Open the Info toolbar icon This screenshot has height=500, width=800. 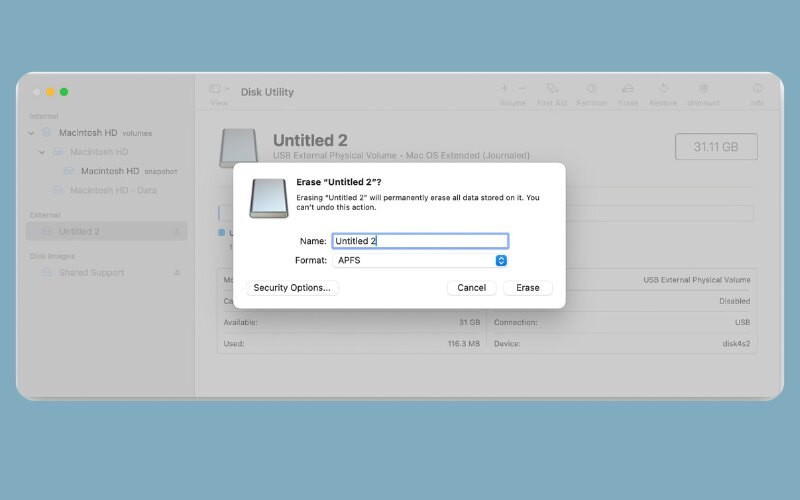757,90
